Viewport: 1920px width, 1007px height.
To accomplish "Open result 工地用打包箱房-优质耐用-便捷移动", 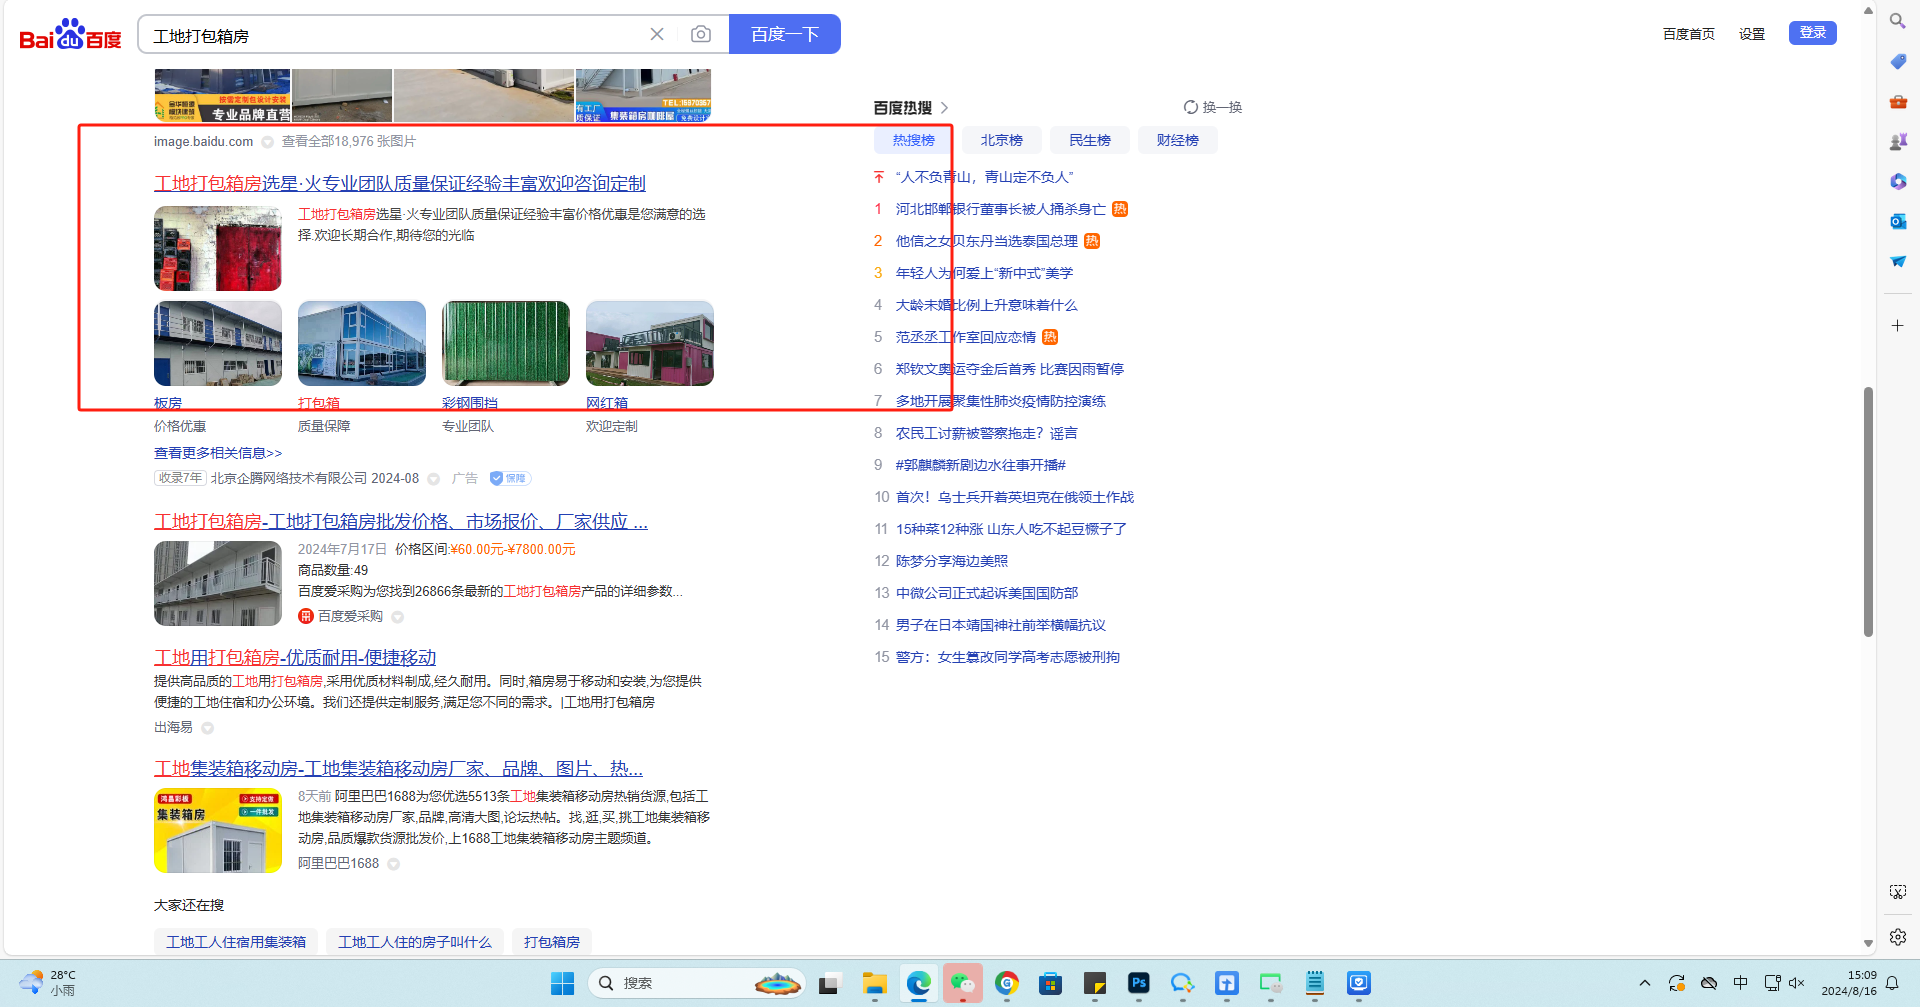I will [295, 658].
